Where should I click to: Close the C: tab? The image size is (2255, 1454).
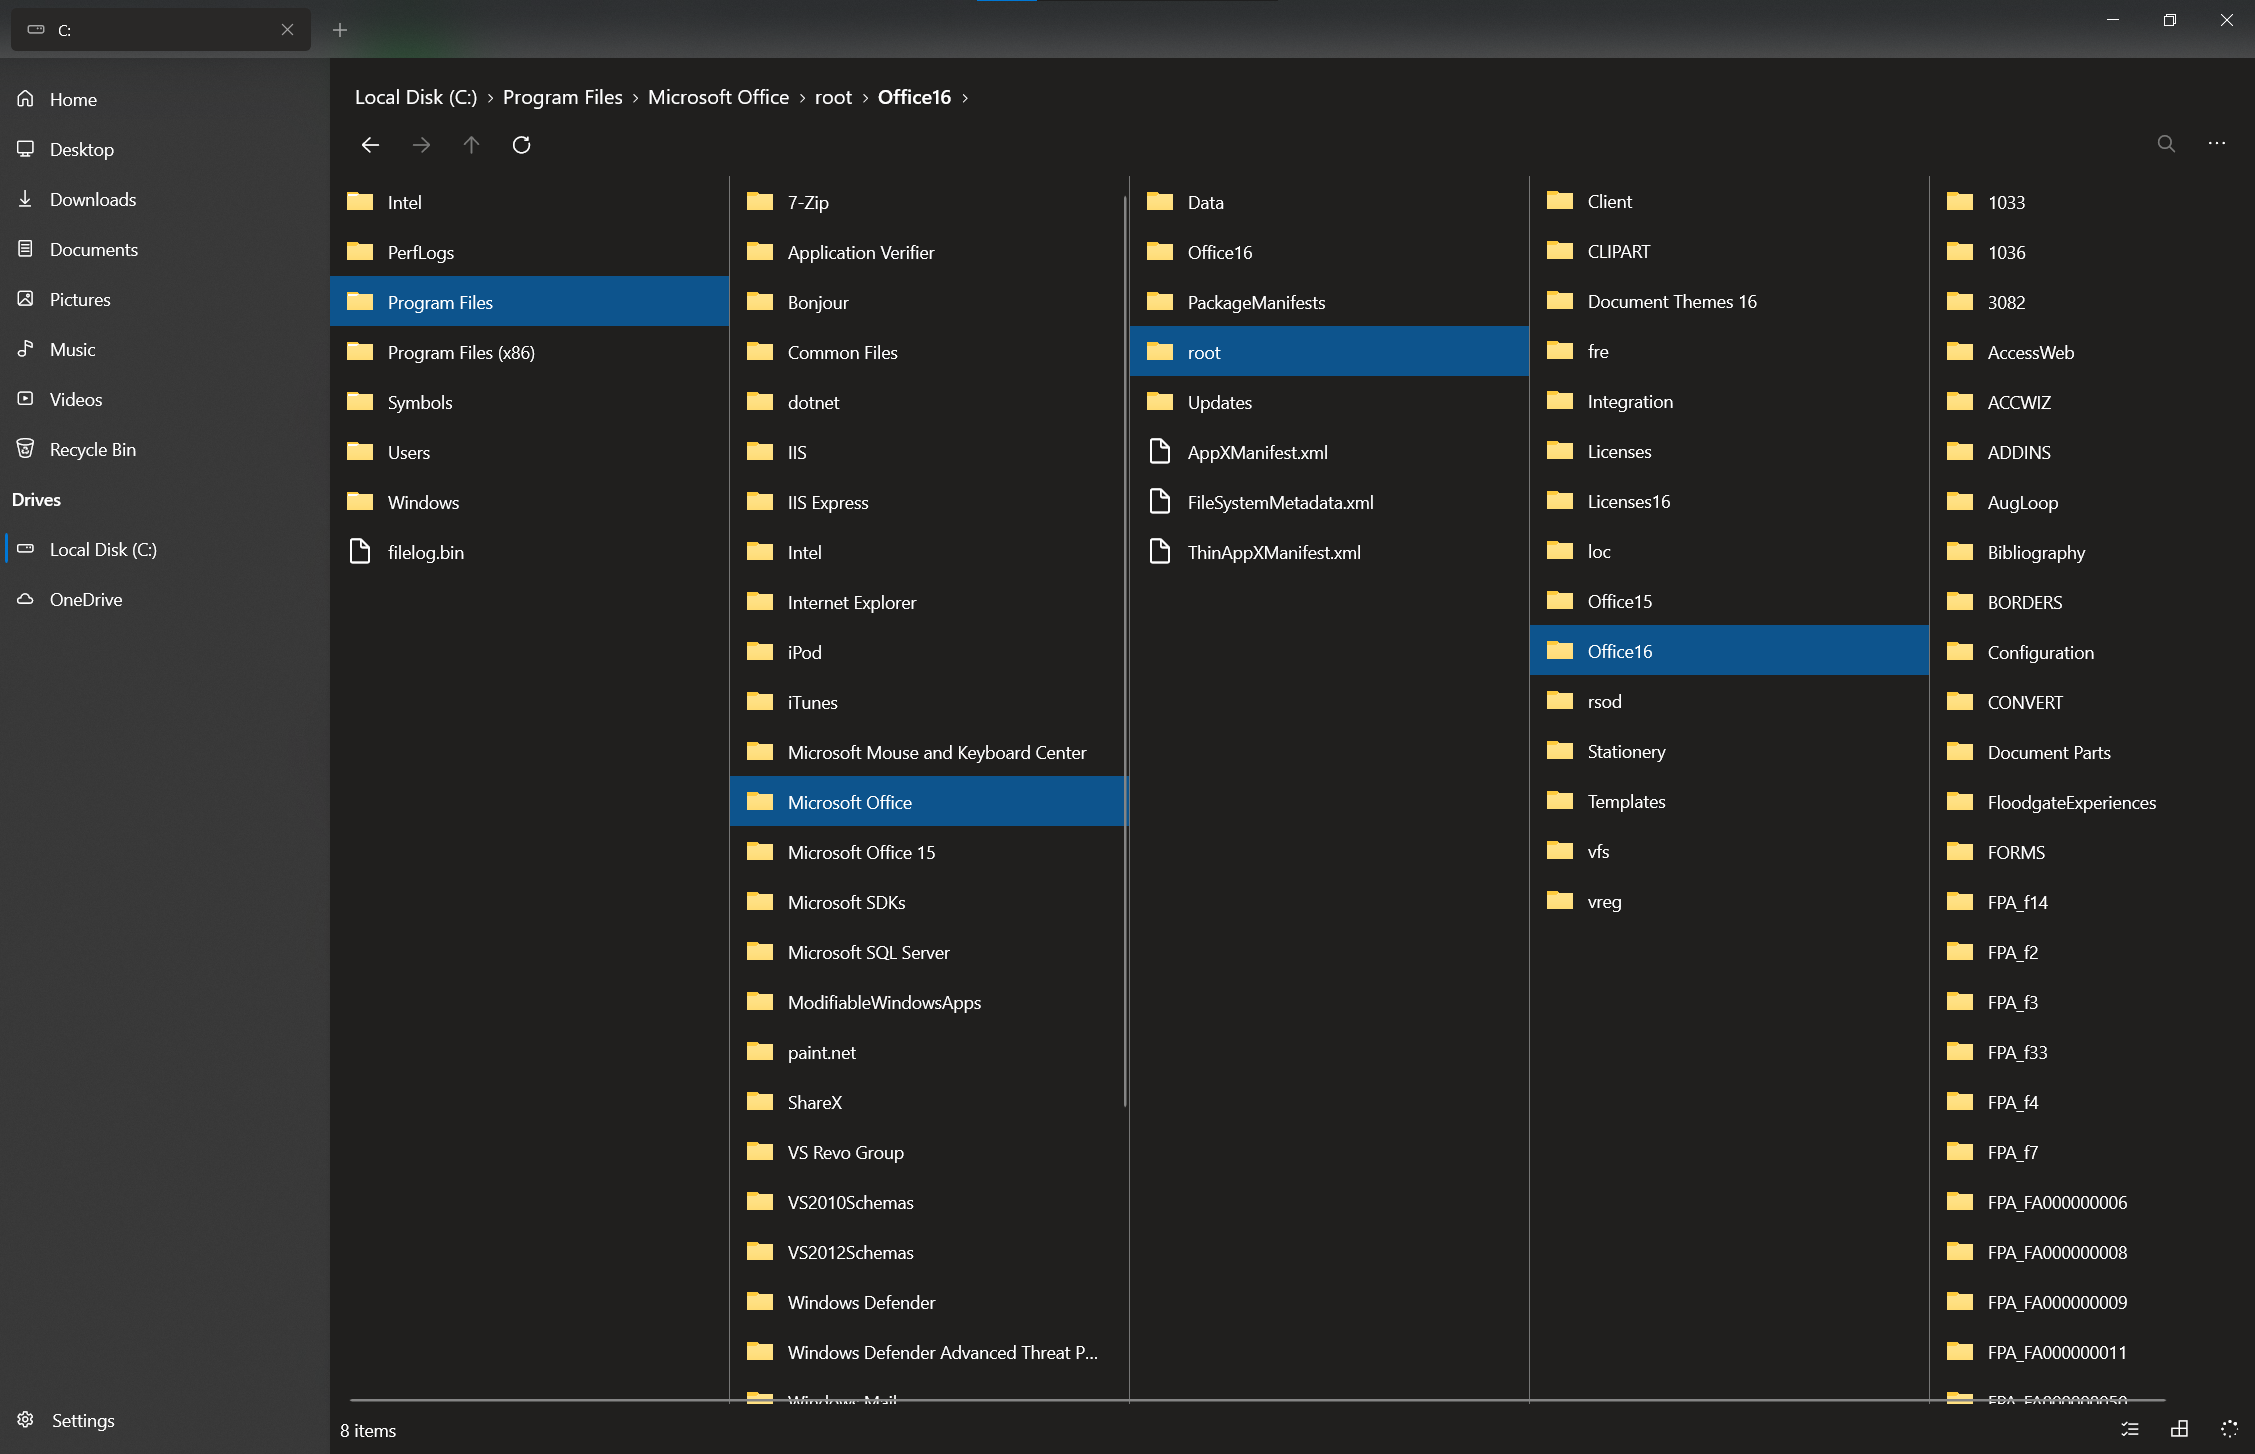click(x=288, y=30)
